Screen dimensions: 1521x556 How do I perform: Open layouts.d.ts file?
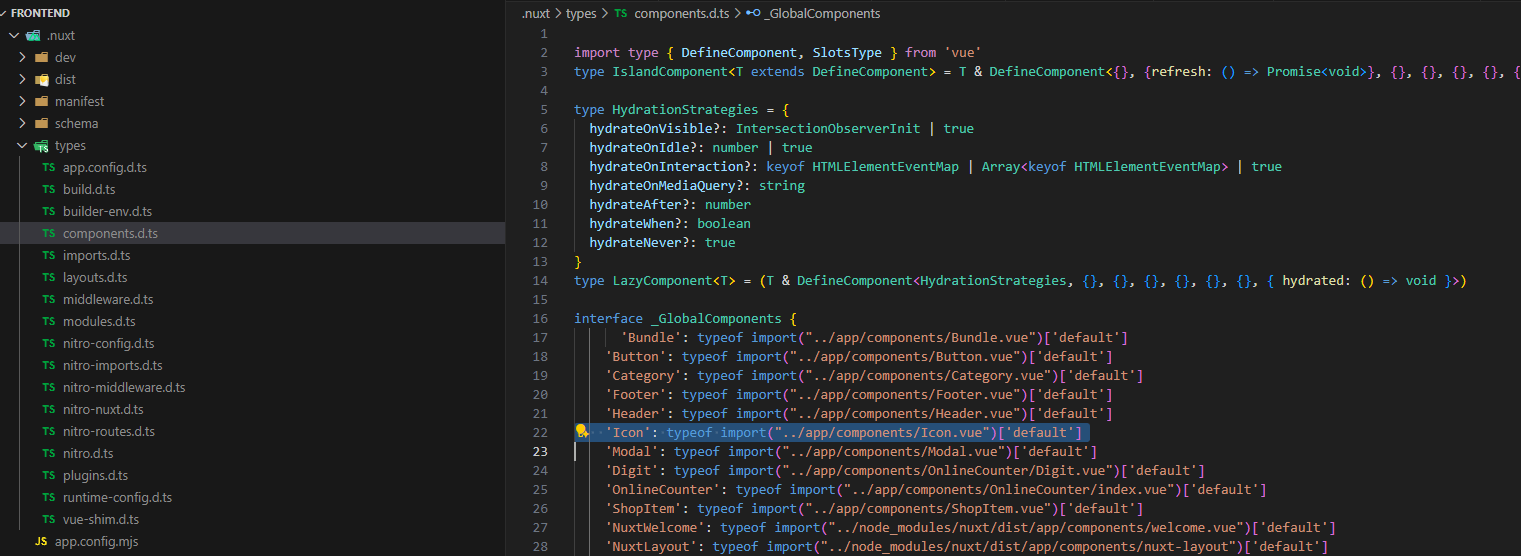[96, 277]
